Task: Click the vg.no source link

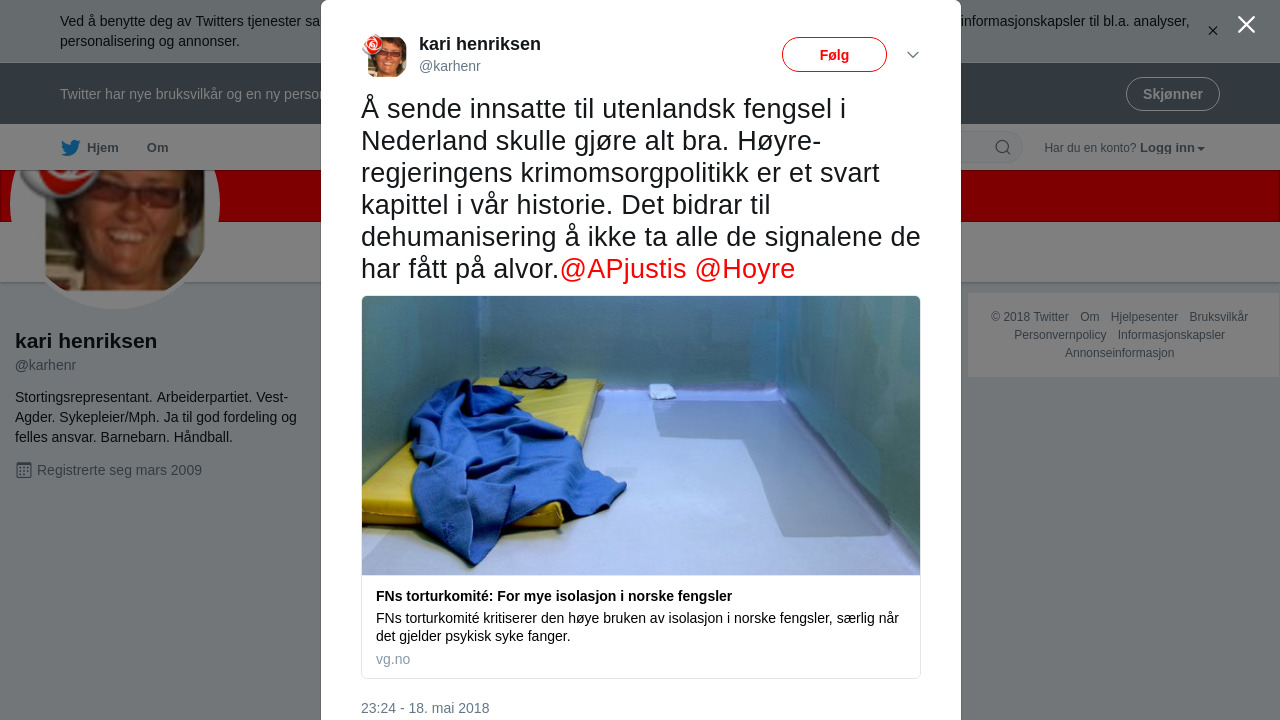Action: [x=393, y=659]
